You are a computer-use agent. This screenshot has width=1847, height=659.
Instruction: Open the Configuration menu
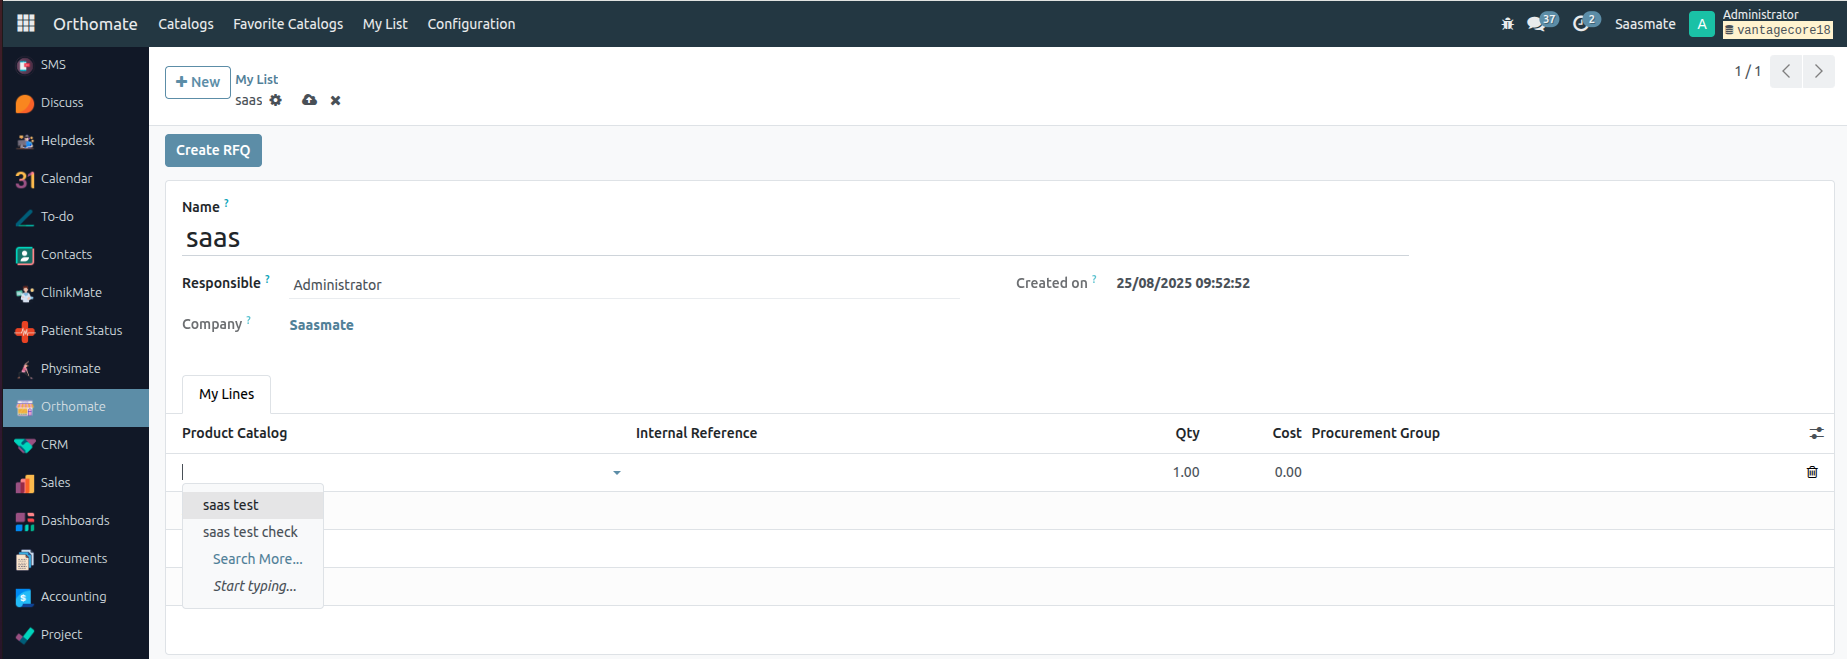(x=471, y=24)
